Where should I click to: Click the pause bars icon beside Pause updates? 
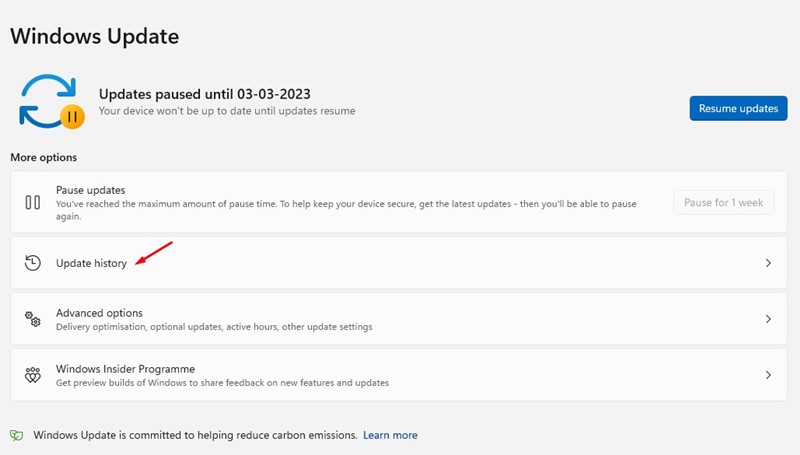tap(33, 203)
